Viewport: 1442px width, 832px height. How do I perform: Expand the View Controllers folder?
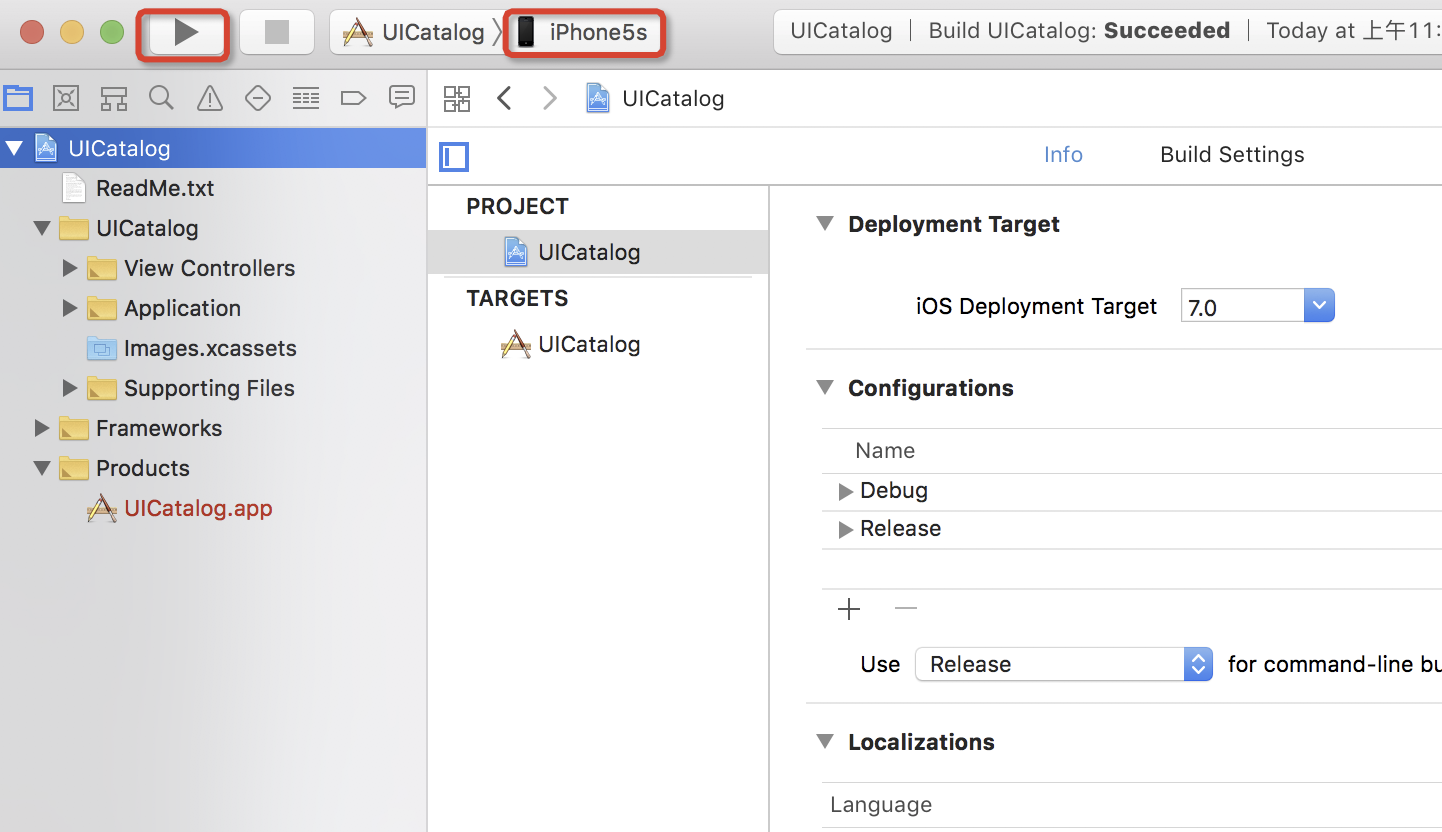70,268
